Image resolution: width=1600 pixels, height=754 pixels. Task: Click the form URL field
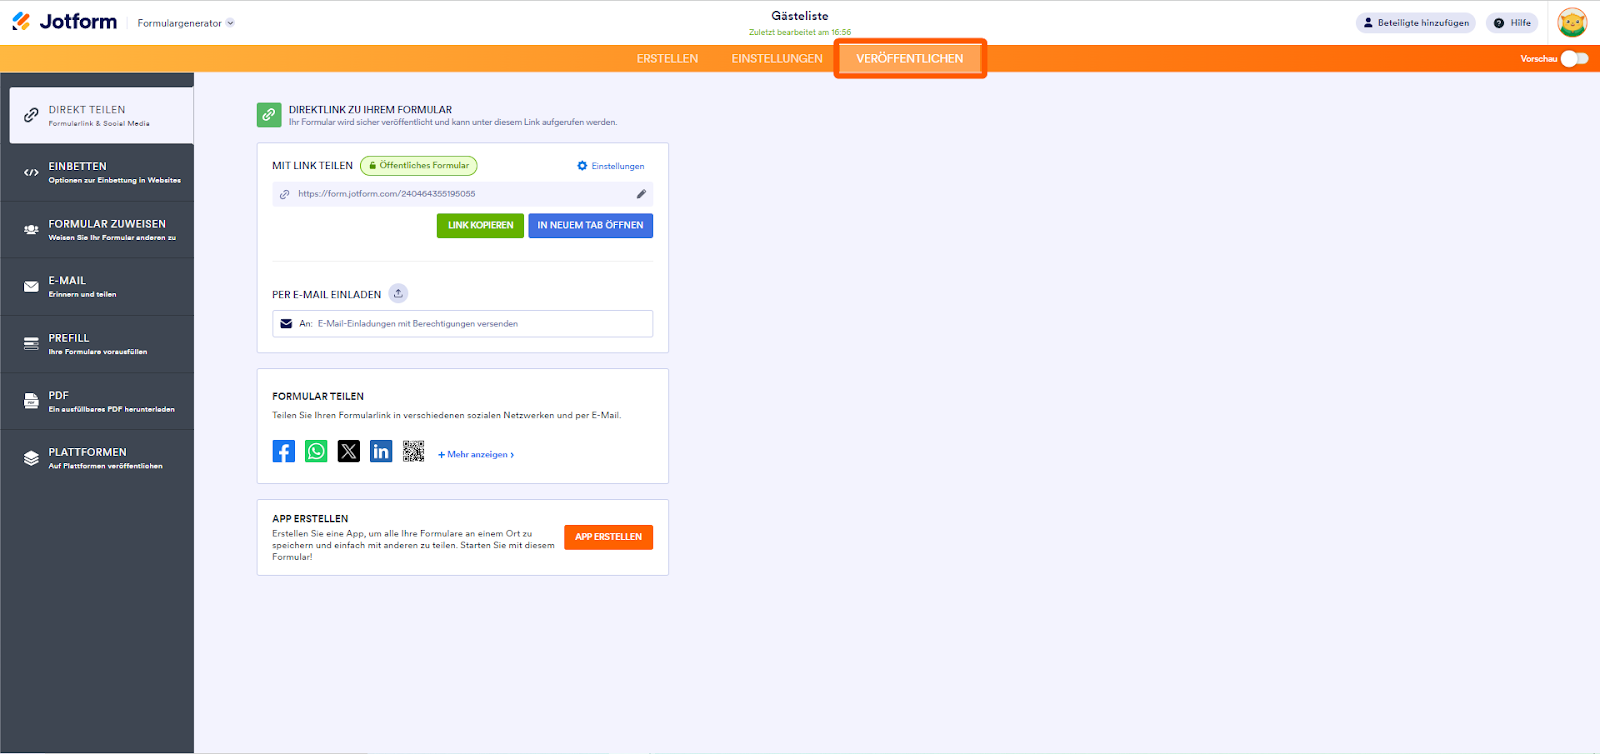pyautogui.click(x=462, y=194)
